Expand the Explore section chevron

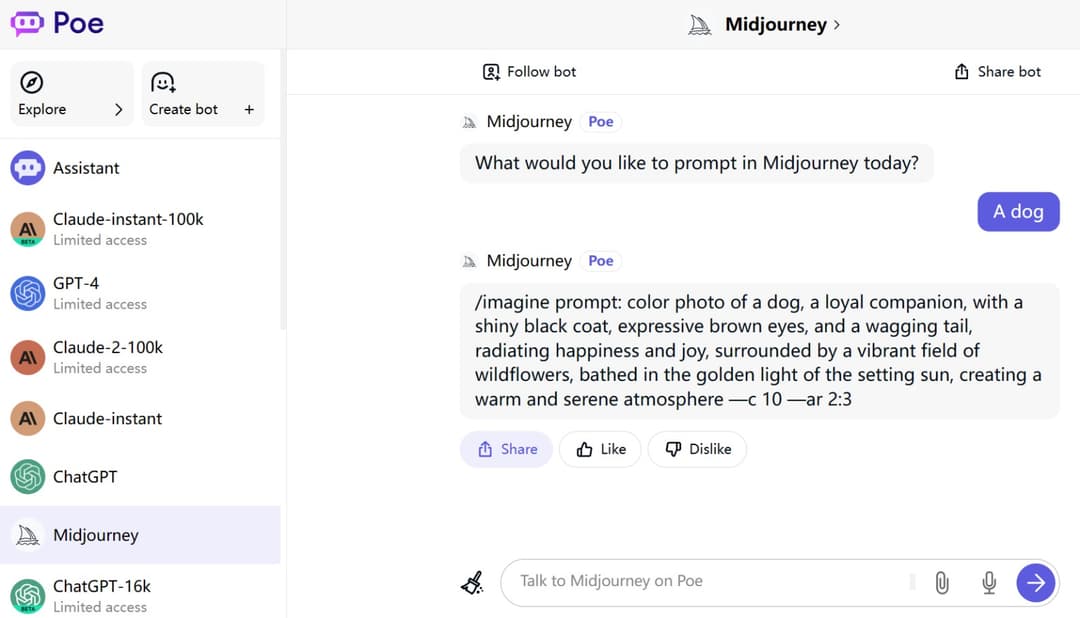click(x=118, y=110)
